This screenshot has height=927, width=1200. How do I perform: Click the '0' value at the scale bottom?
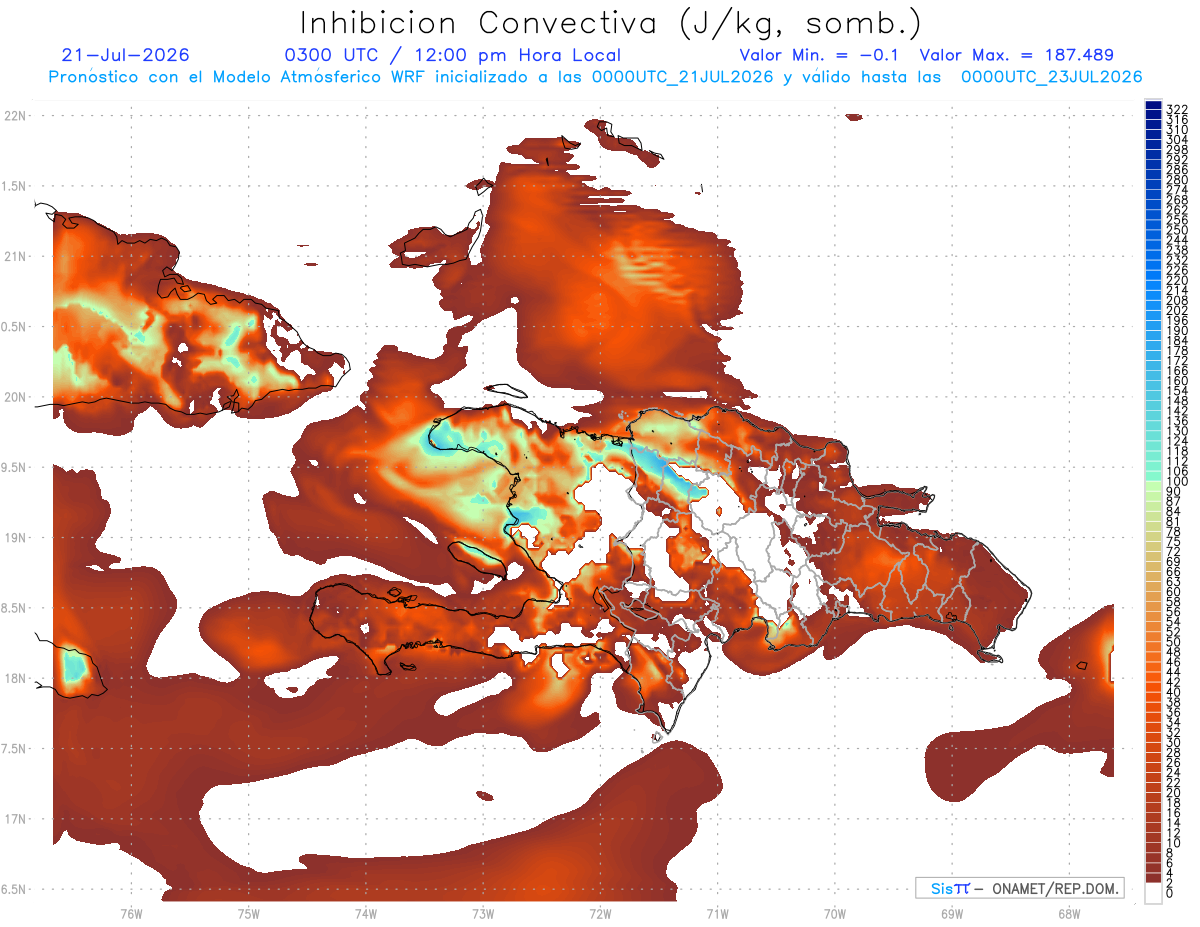click(x=1169, y=892)
